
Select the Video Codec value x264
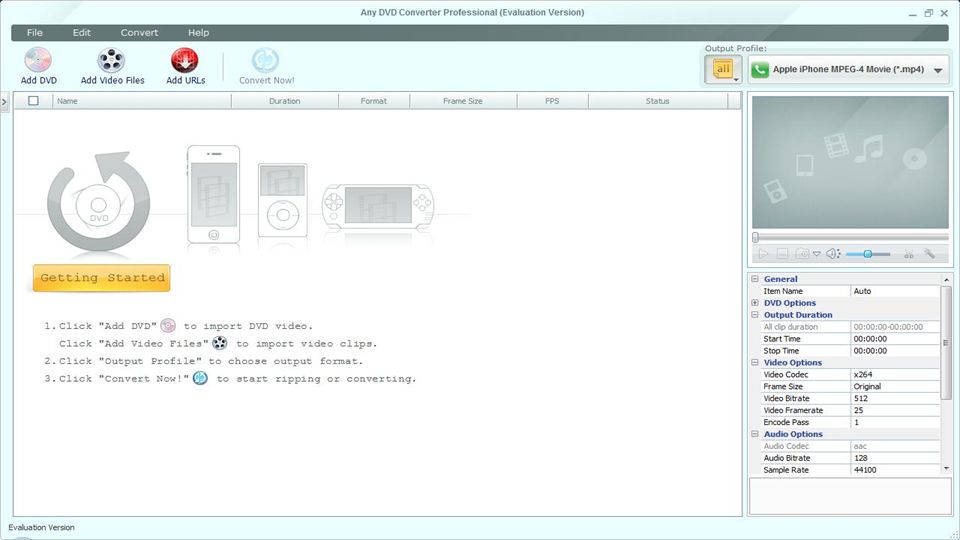[x=895, y=375]
